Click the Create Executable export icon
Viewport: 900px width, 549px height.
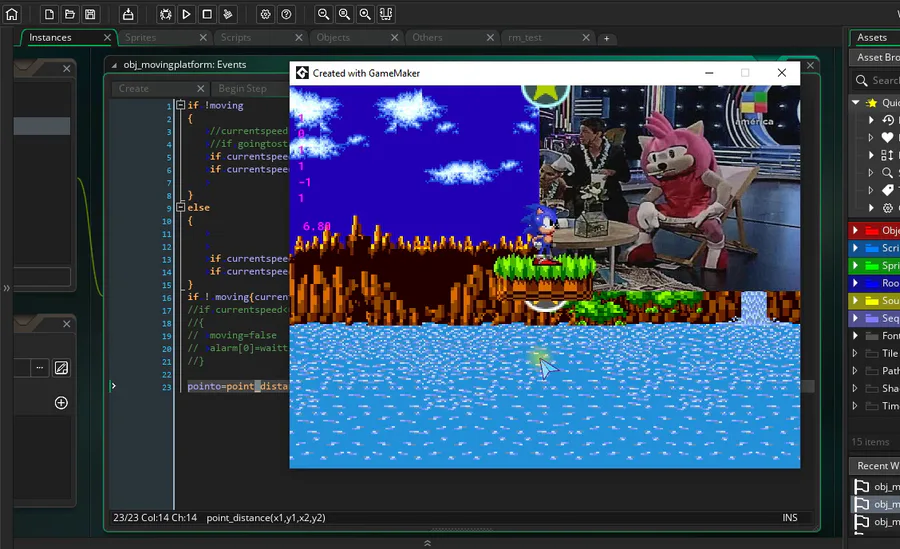point(128,14)
